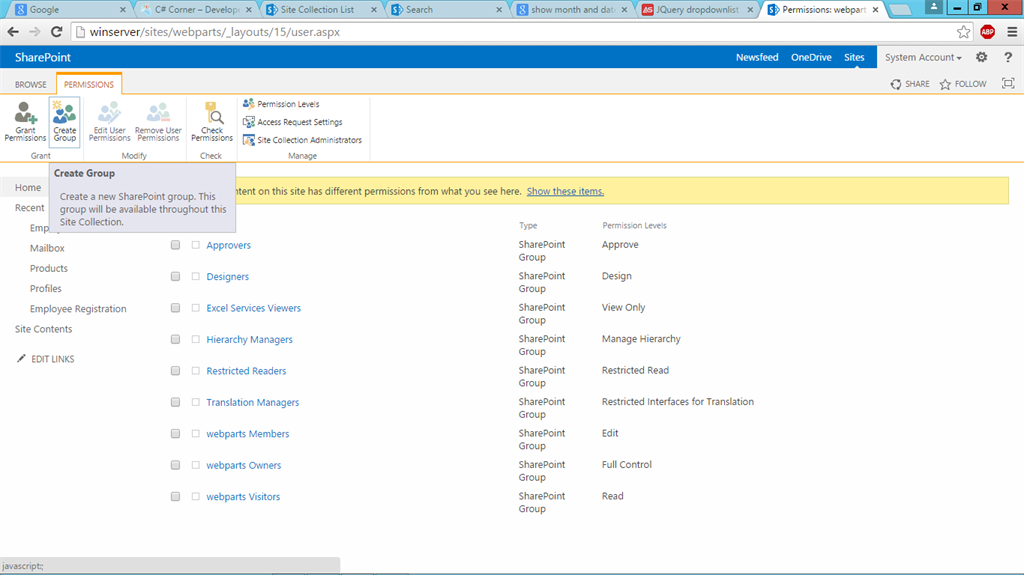This screenshot has height=575, width=1024.
Task: Open the Excel Services Viewers group
Action: pos(253,308)
